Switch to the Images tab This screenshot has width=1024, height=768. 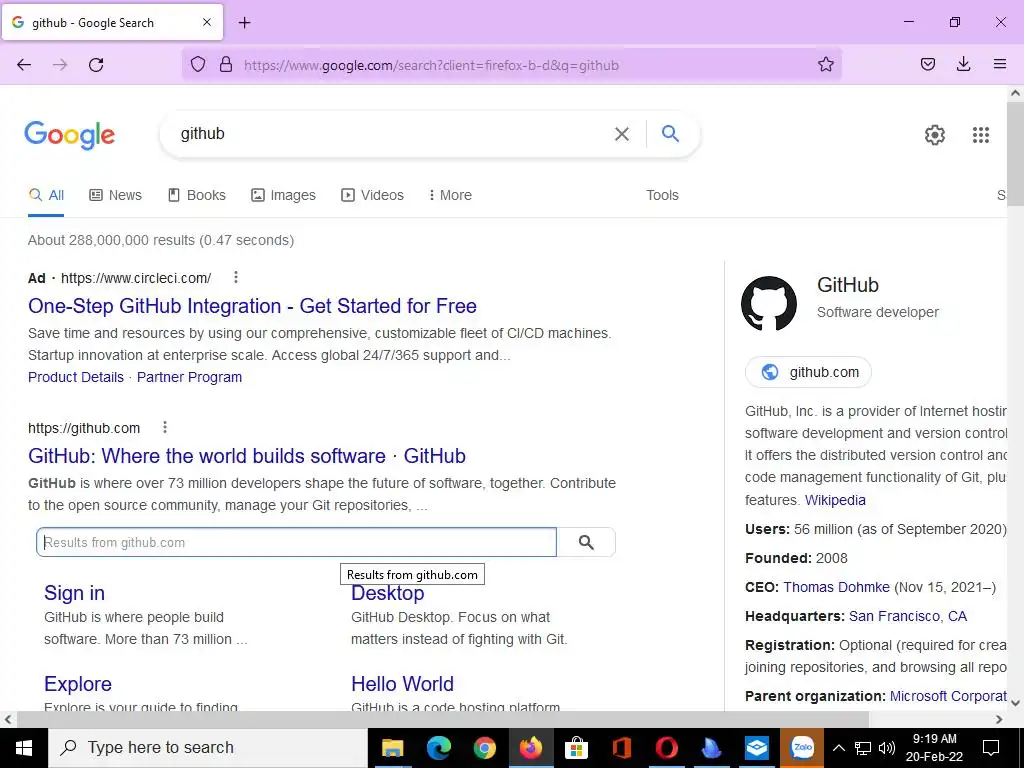[283, 195]
